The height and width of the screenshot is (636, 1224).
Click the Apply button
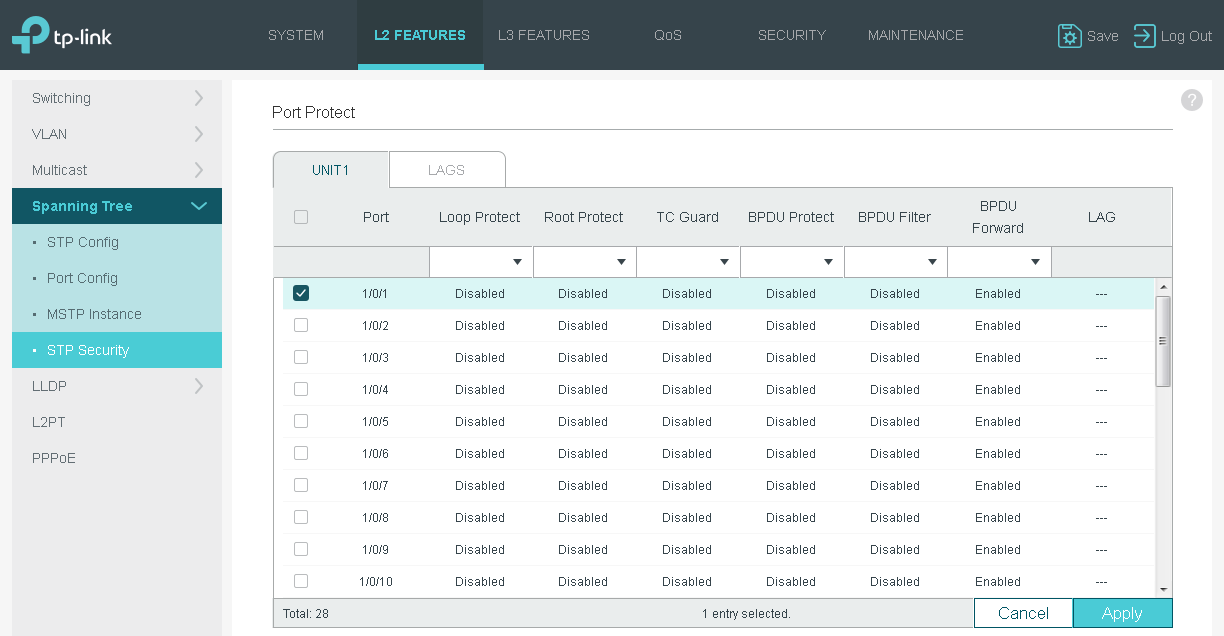click(x=1122, y=613)
